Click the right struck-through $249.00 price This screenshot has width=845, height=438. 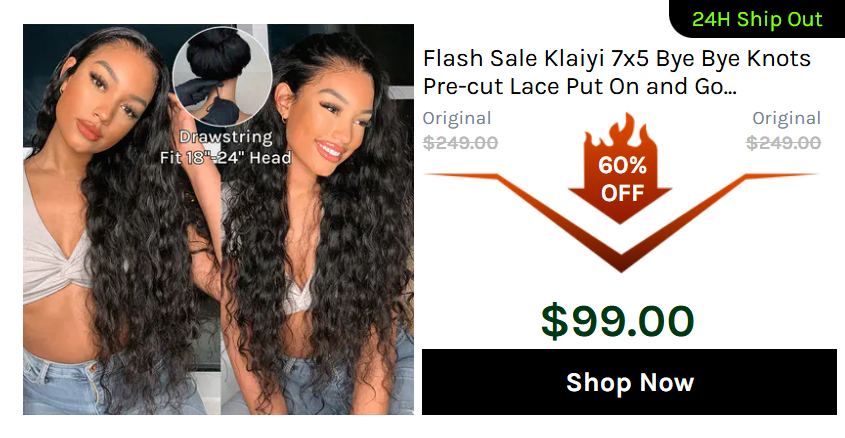click(784, 143)
